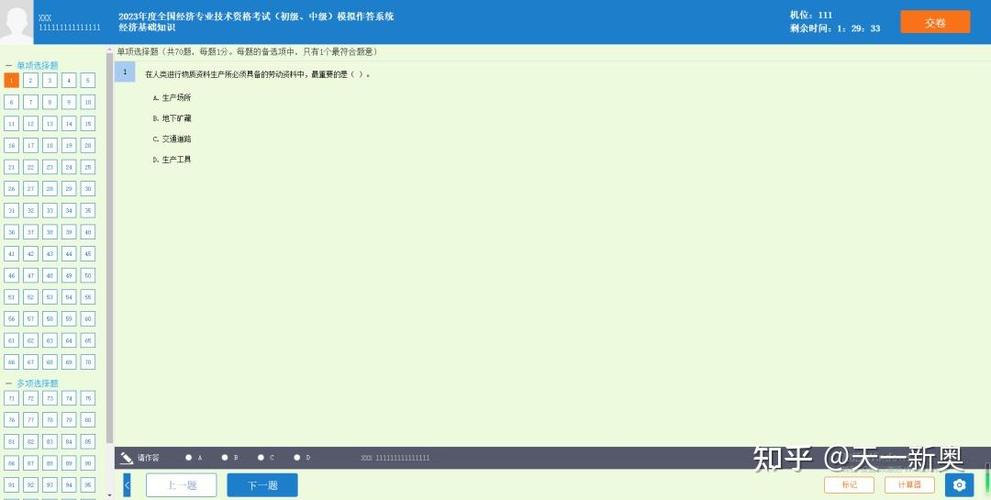
Task: Click the 请作答 label
Action: coord(149,458)
